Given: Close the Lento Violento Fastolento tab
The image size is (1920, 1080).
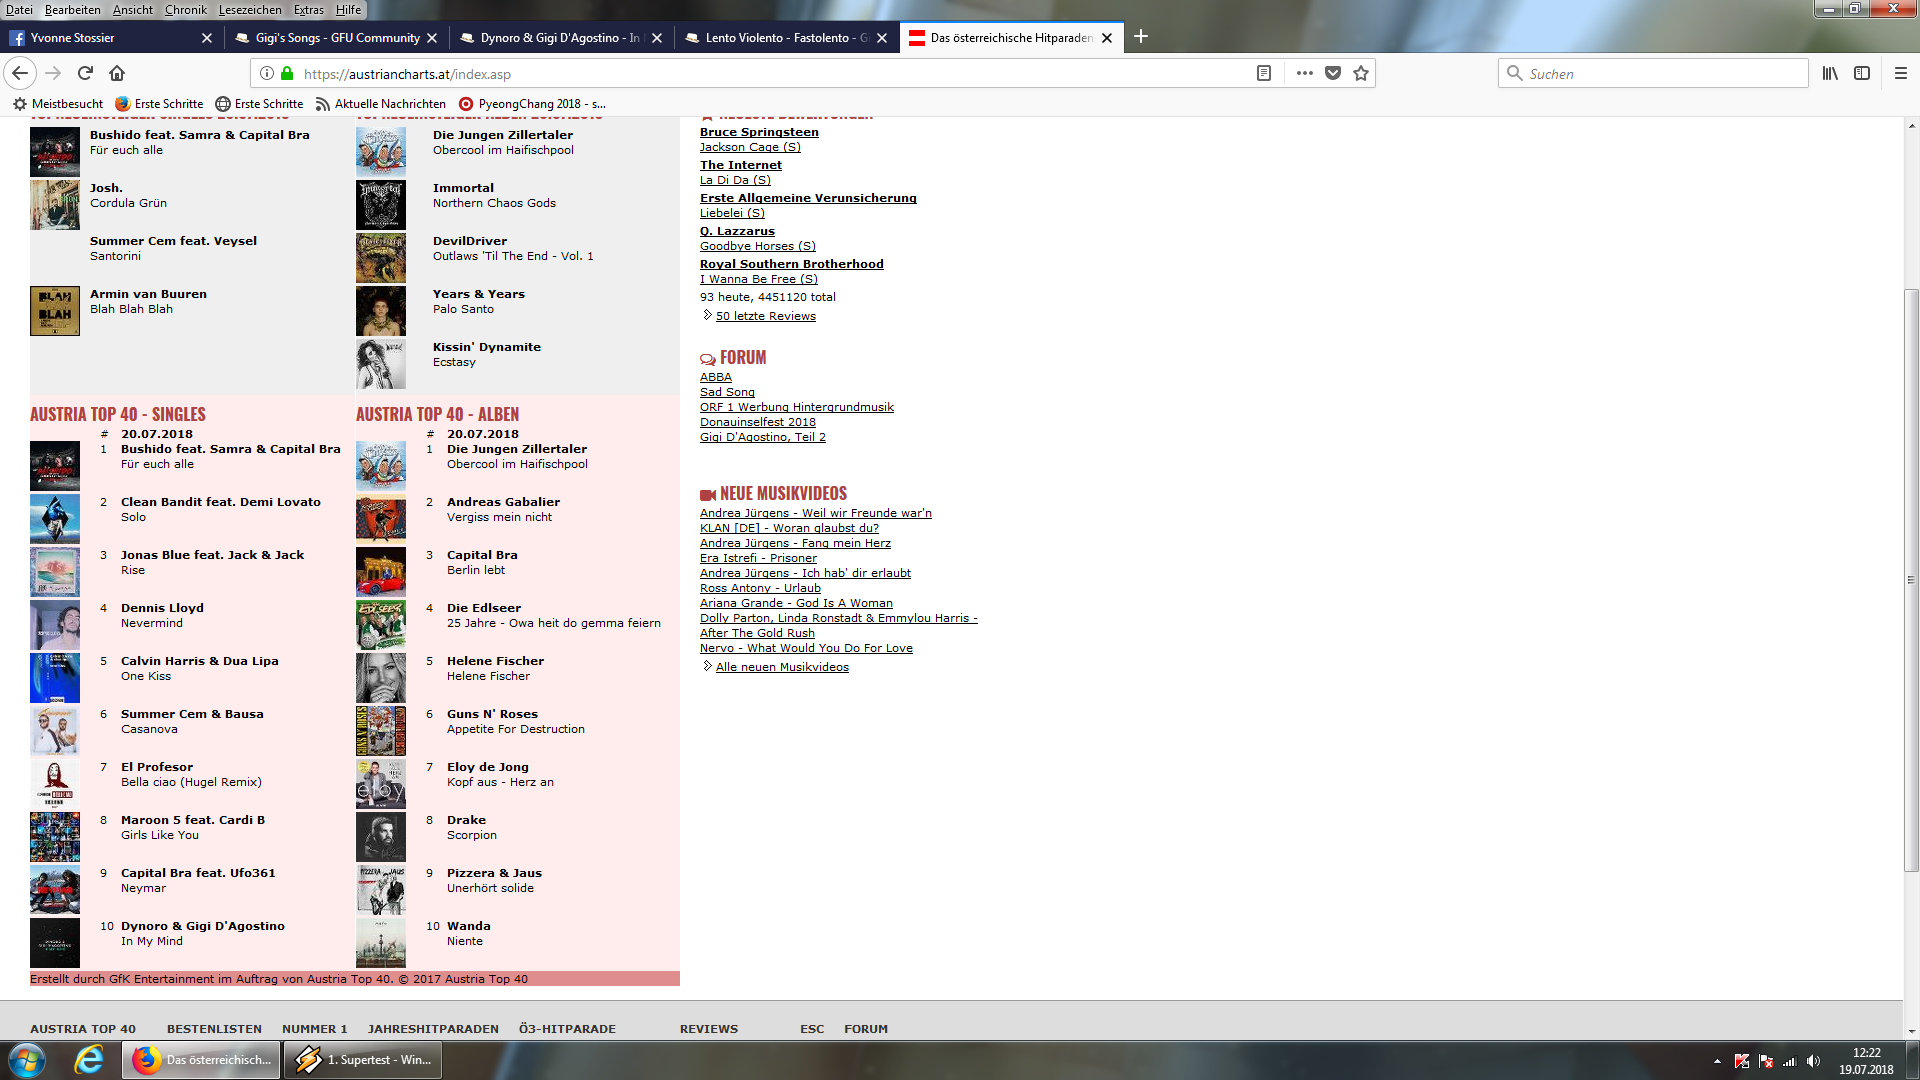Looking at the screenshot, I should 882,38.
